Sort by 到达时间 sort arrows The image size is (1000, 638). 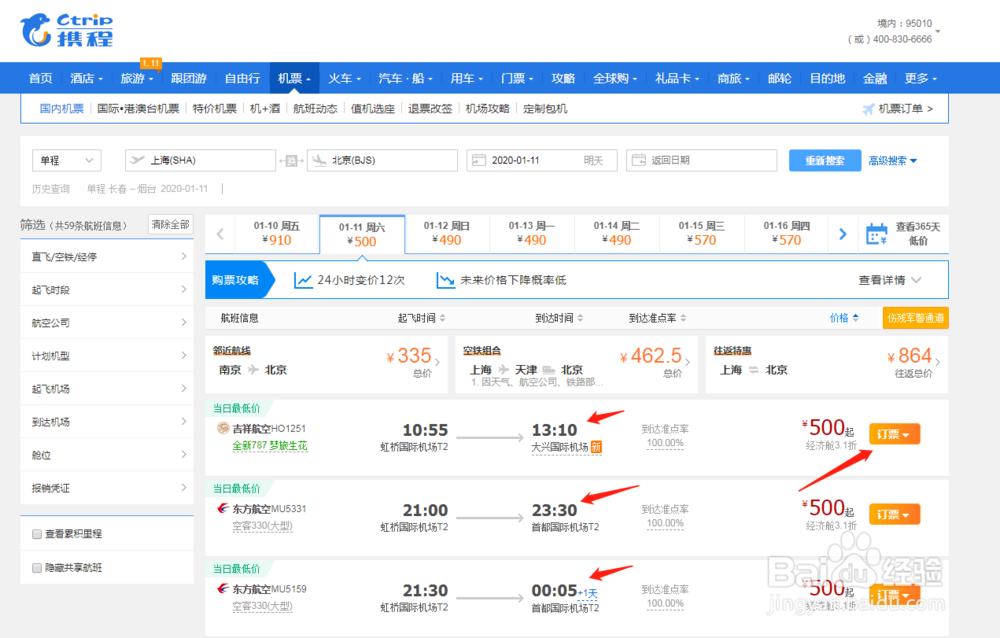[x=580, y=318]
